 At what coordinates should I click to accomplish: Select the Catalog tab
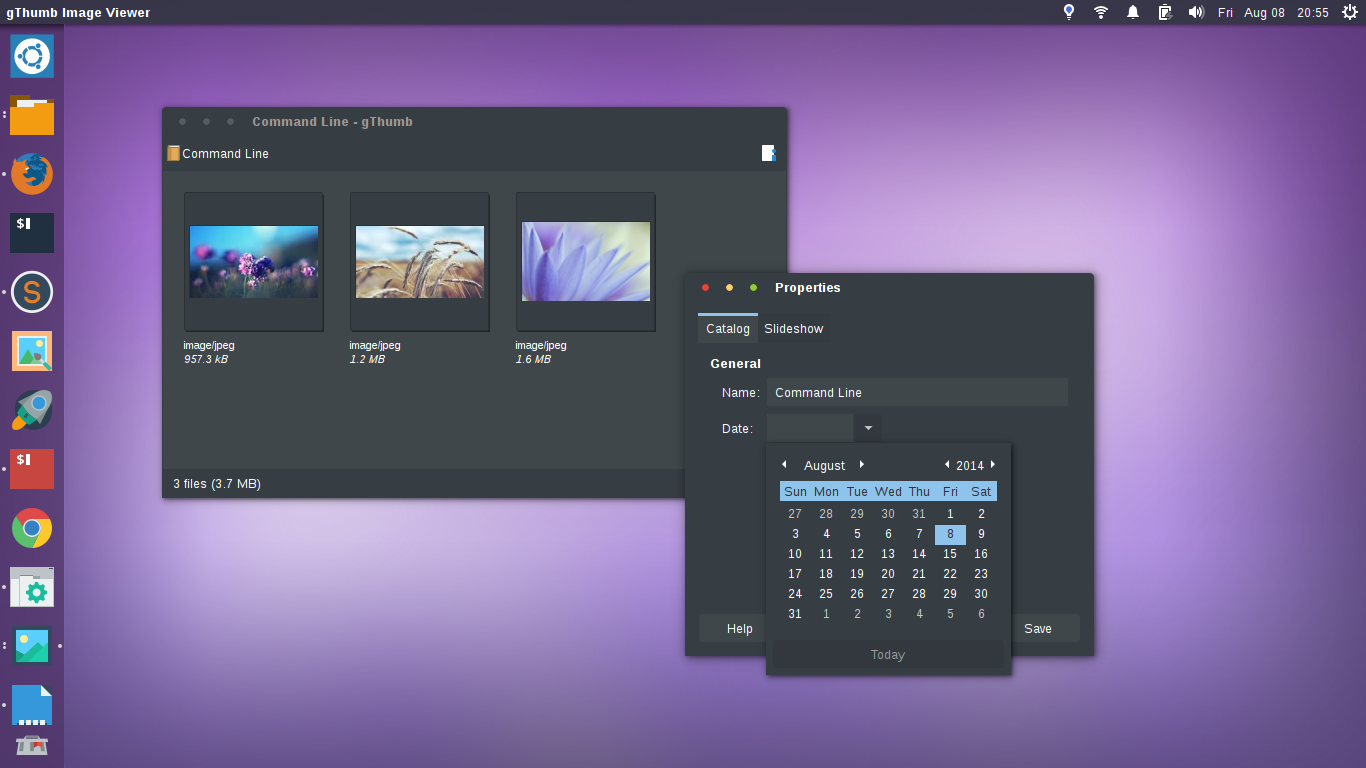tap(728, 329)
